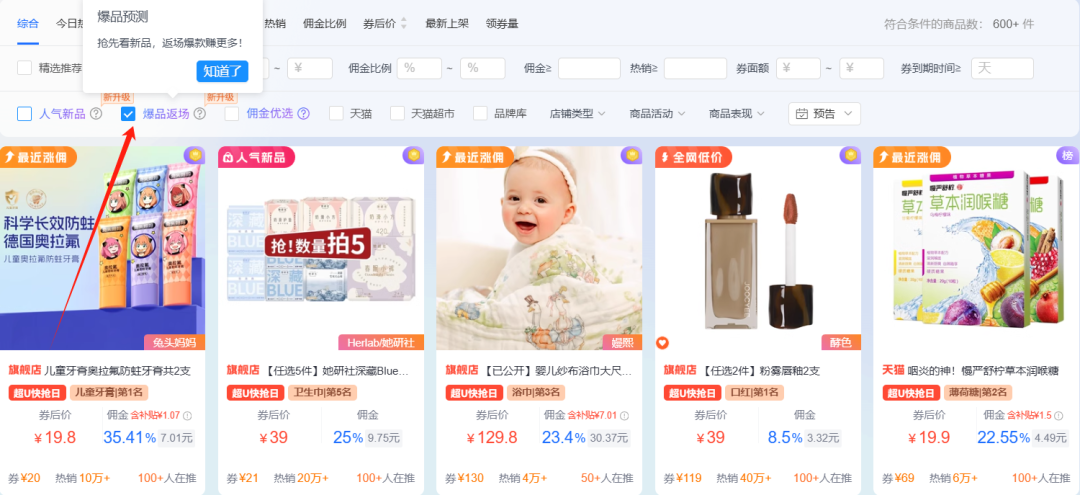Click the 券后价 sort arrows icon

(x=404, y=23)
